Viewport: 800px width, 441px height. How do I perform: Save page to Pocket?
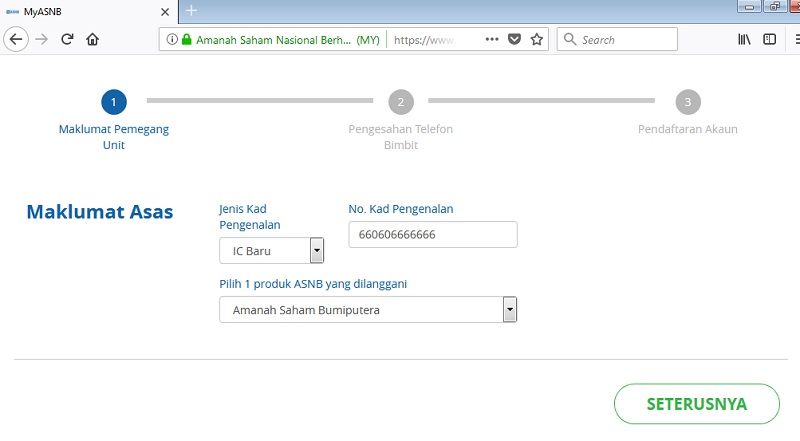click(514, 39)
